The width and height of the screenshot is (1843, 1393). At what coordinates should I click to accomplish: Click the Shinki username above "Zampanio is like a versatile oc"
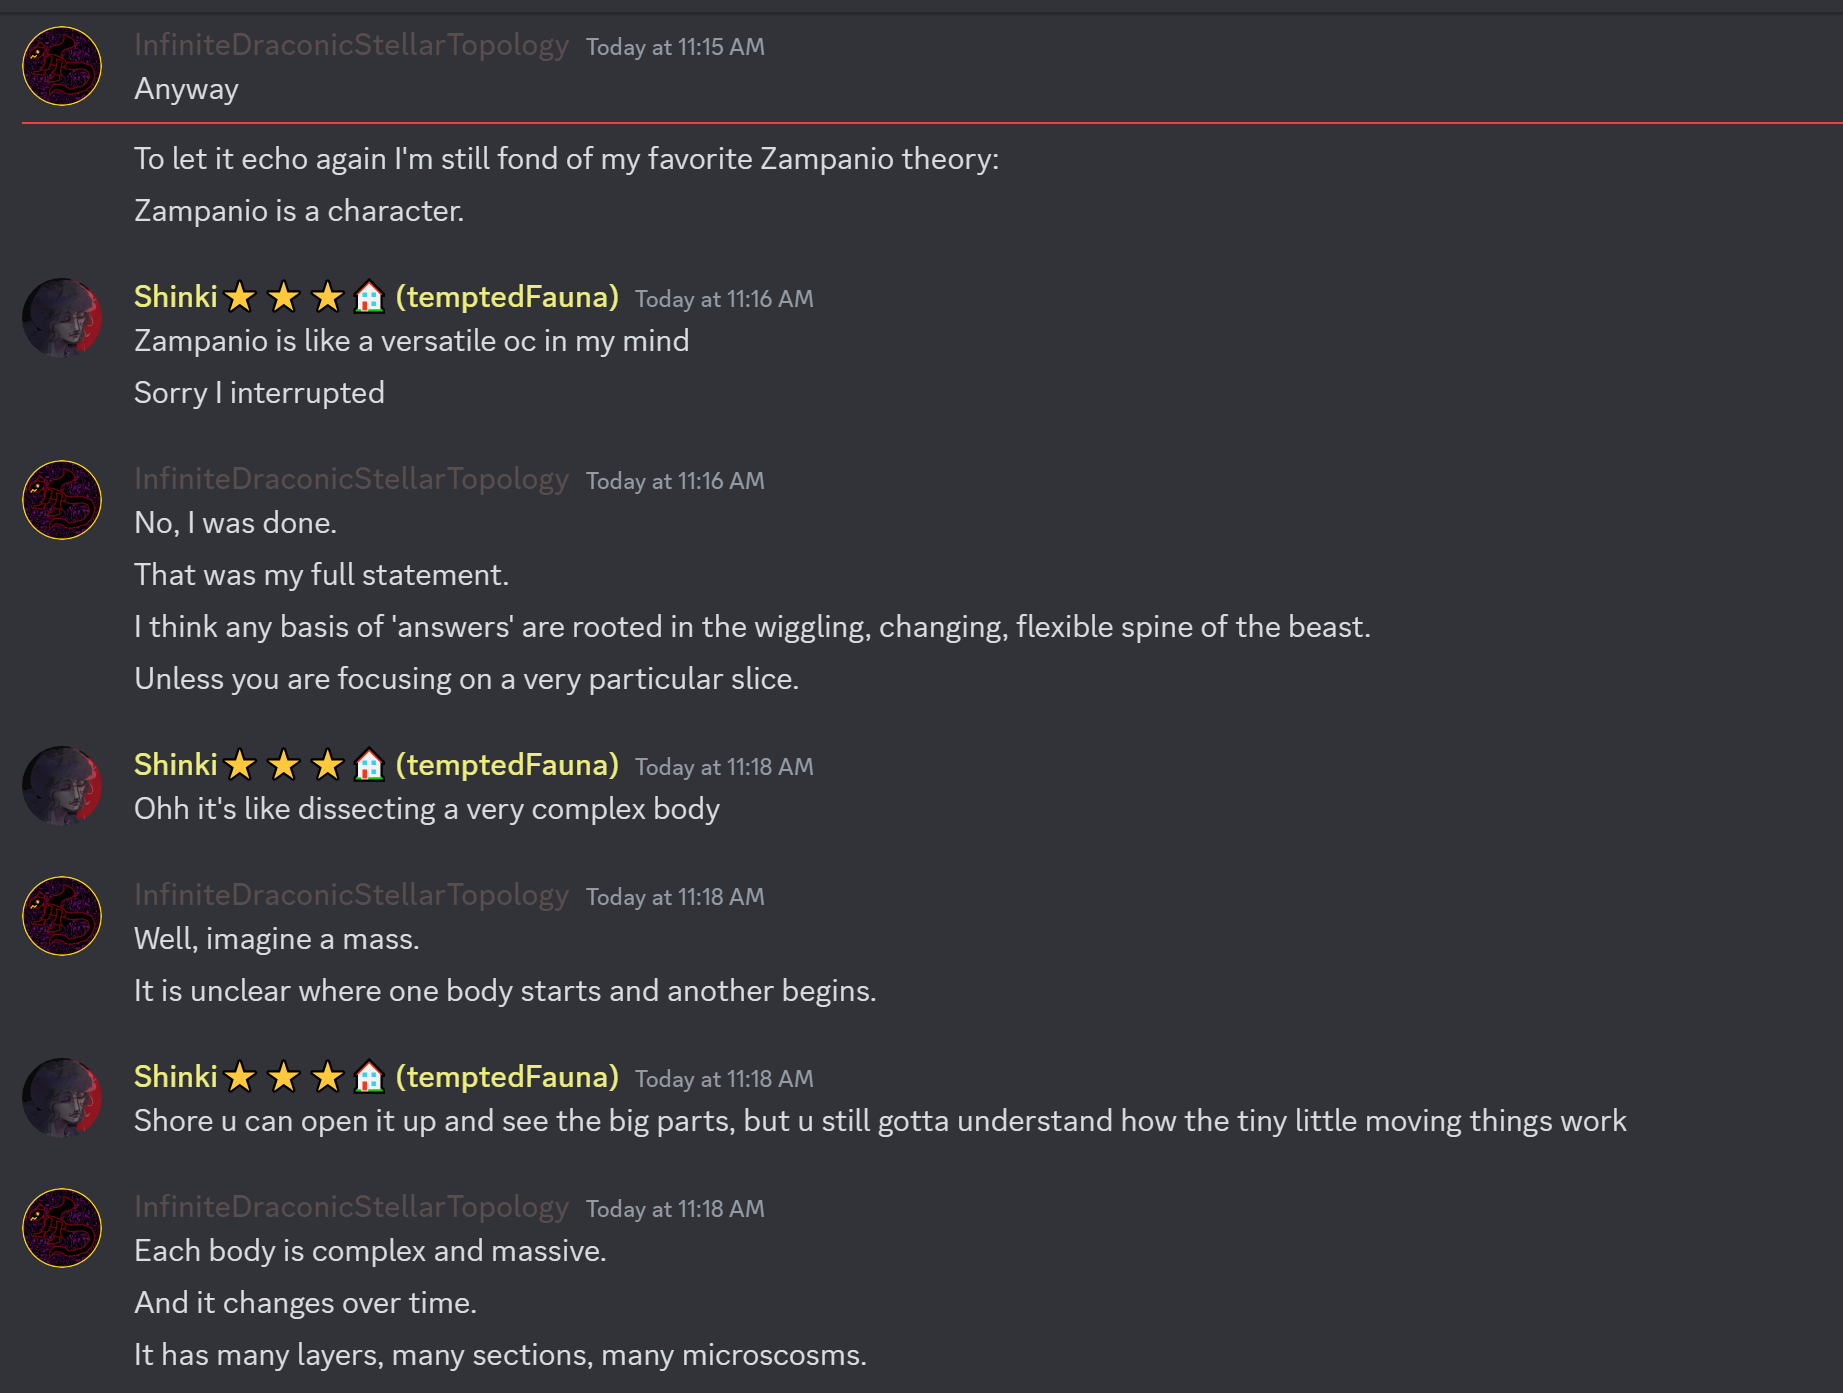coord(176,297)
